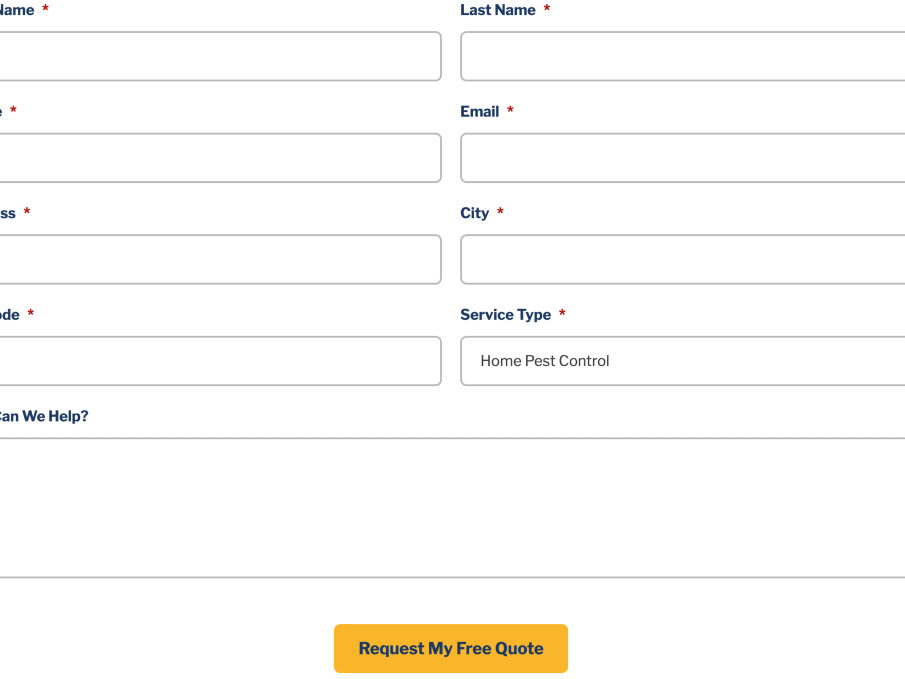Click into the Email text box
The height and width of the screenshot is (679, 905).
(x=682, y=158)
